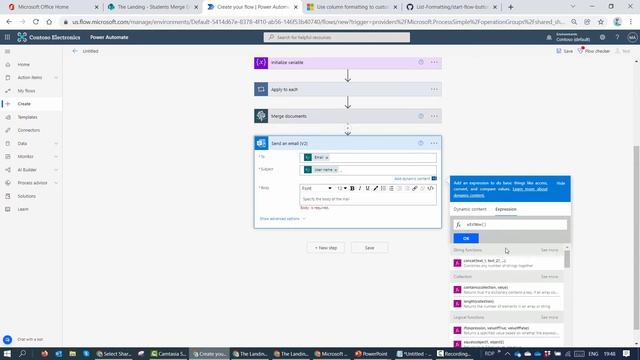Click the Initialize variable step icon
640x360 pixels.
[261, 62]
